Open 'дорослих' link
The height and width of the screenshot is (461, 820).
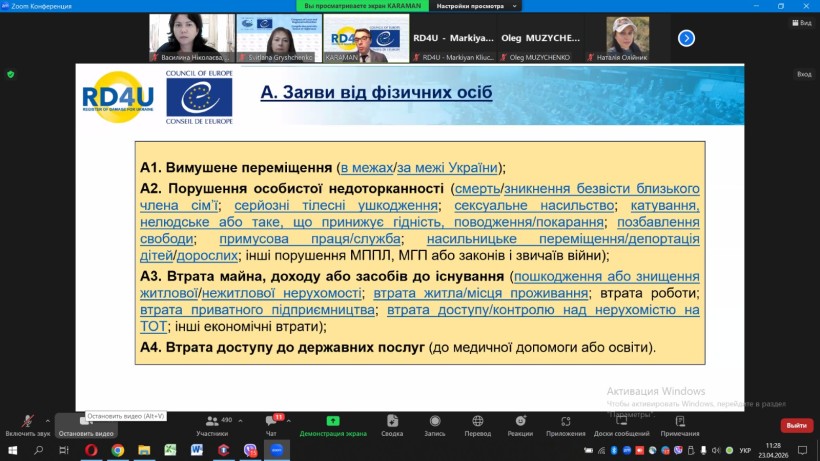tap(208, 256)
